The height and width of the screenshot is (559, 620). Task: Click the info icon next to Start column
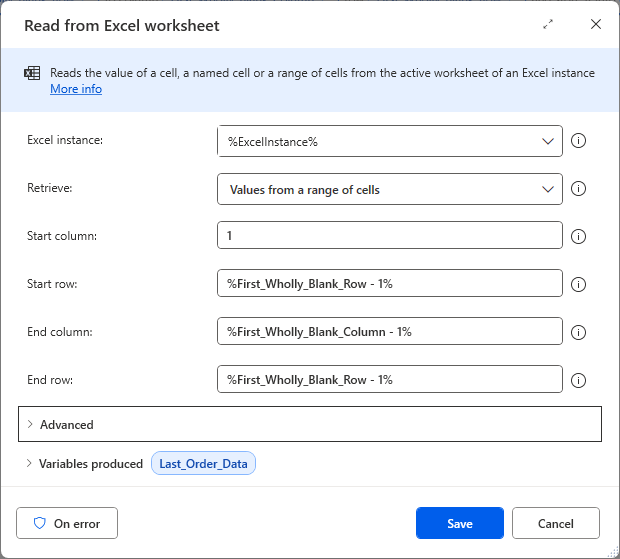coord(578,236)
